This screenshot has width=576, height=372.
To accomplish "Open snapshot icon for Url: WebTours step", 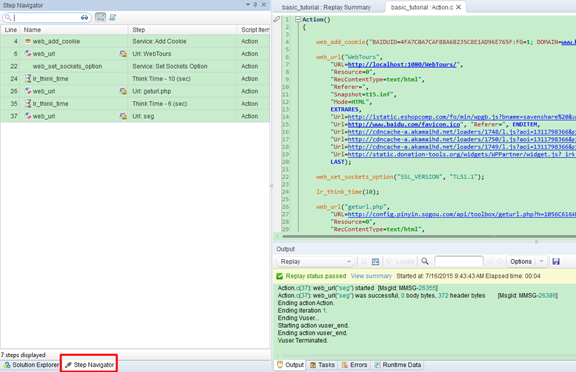I will click(123, 54).
